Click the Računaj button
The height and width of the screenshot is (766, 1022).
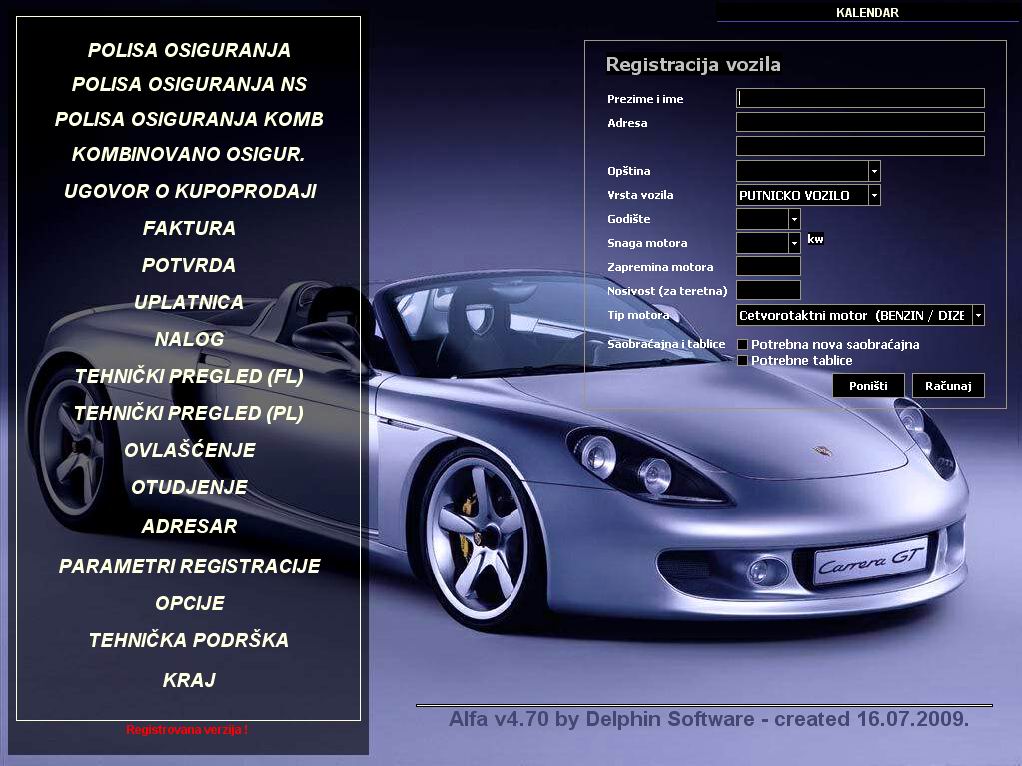(x=948, y=385)
